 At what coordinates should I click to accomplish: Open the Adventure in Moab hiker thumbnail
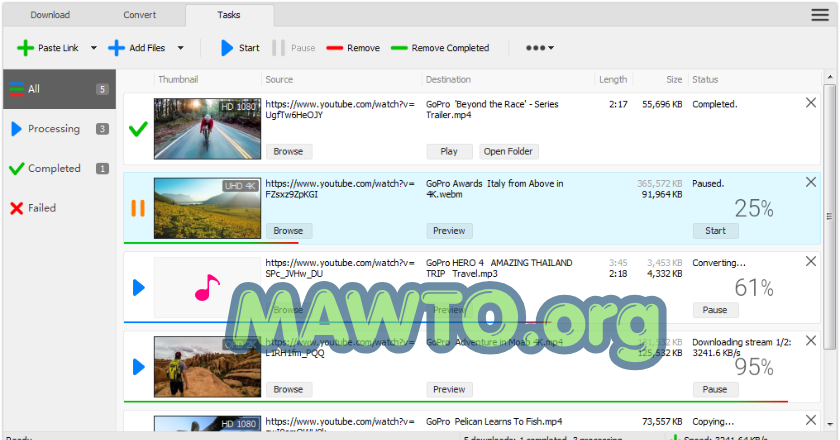click(x=207, y=367)
